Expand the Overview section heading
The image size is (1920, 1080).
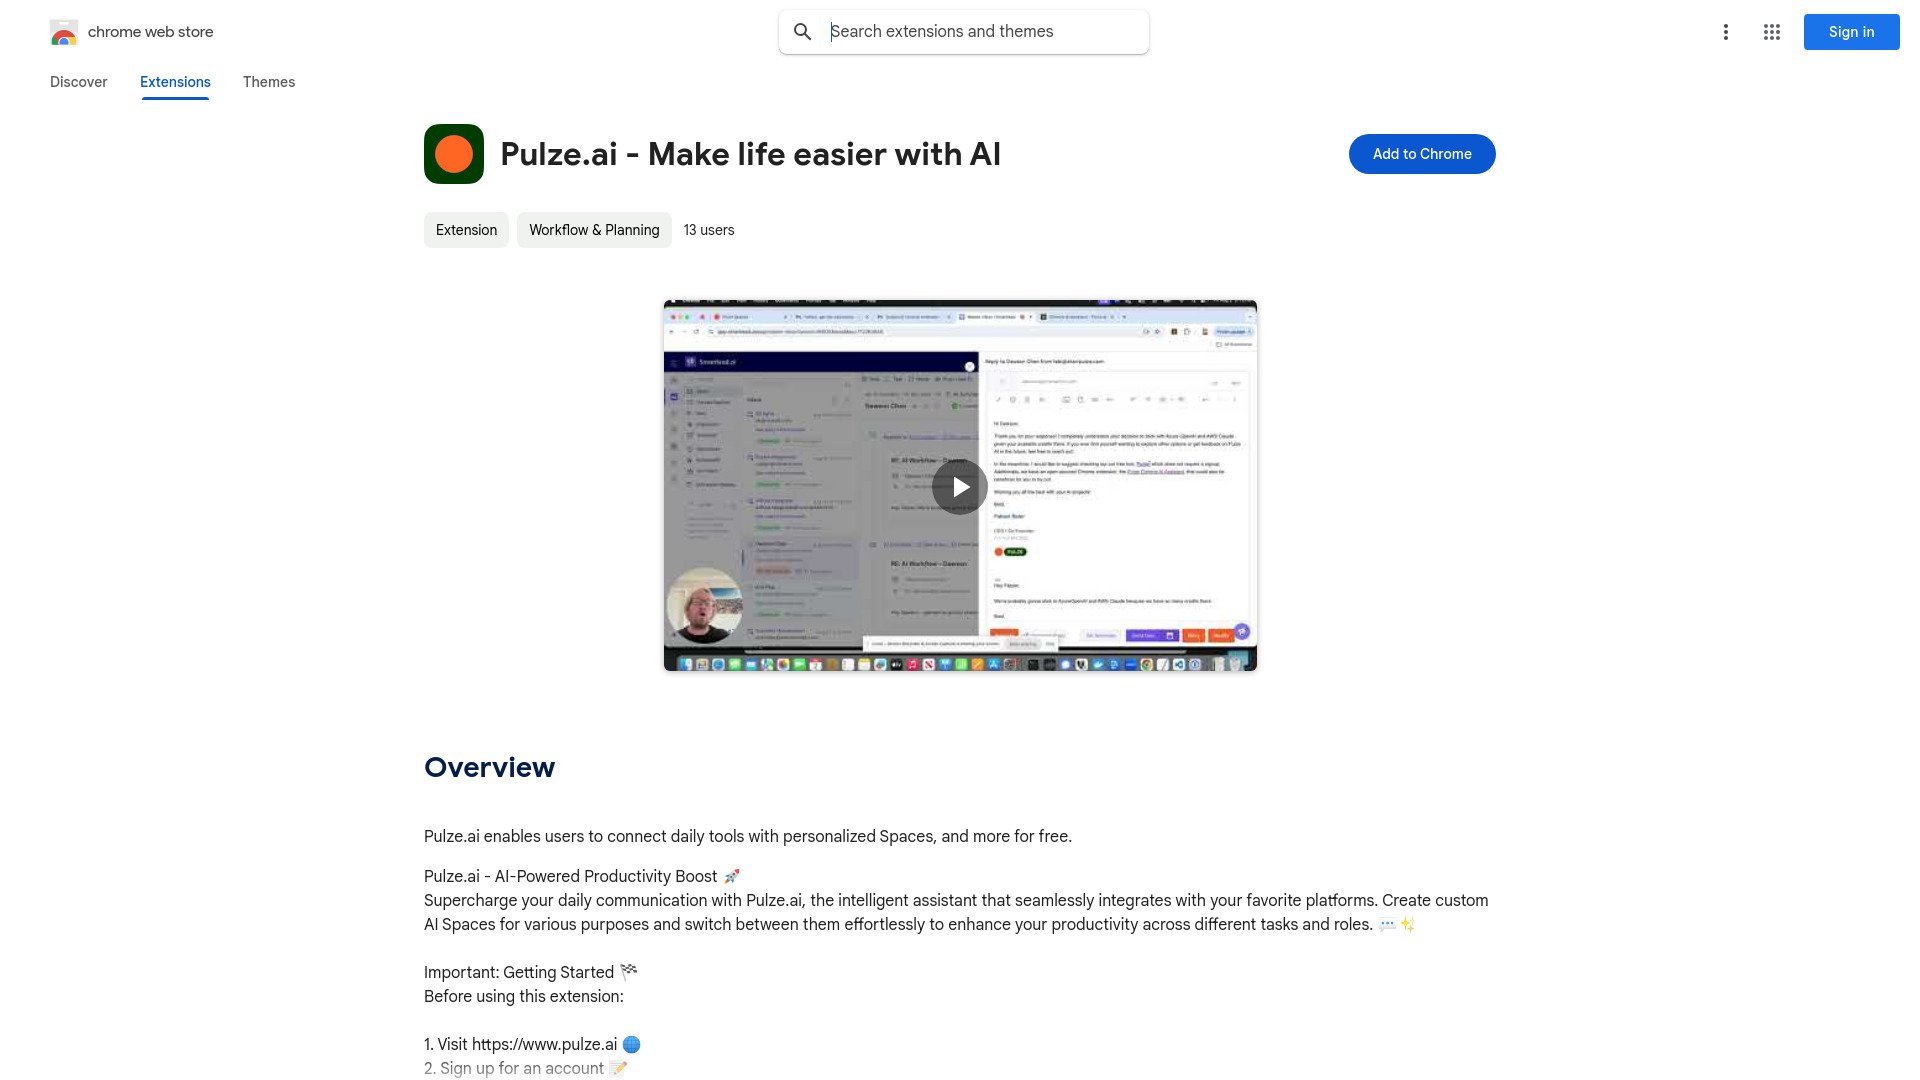point(489,766)
